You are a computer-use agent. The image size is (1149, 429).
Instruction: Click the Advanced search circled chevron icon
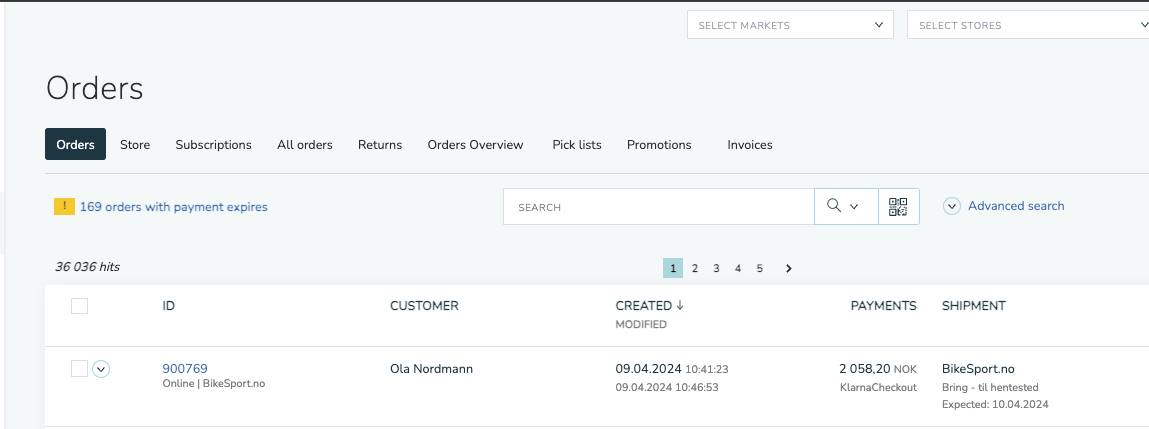coord(952,207)
